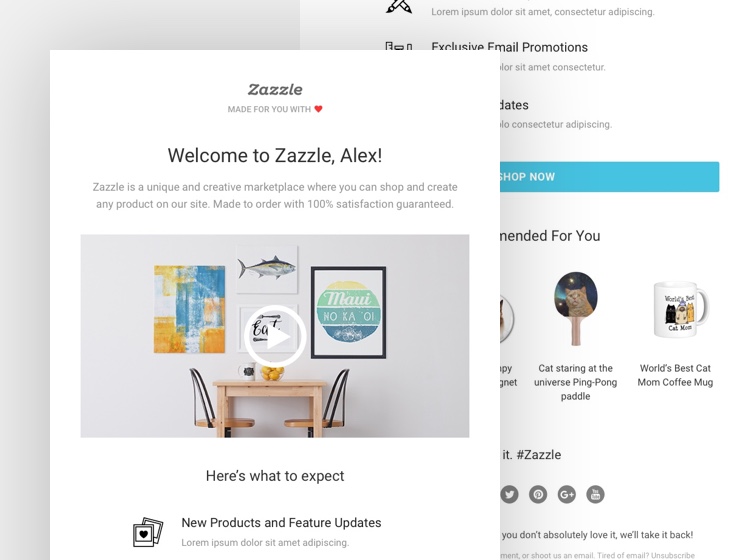Open the Google Plus social icon
Screen dimensions: 750x560
[567, 494]
